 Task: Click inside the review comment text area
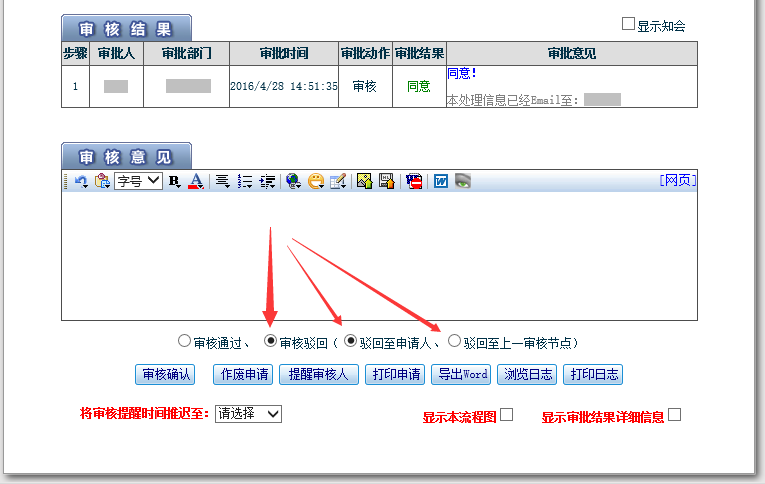(x=380, y=255)
